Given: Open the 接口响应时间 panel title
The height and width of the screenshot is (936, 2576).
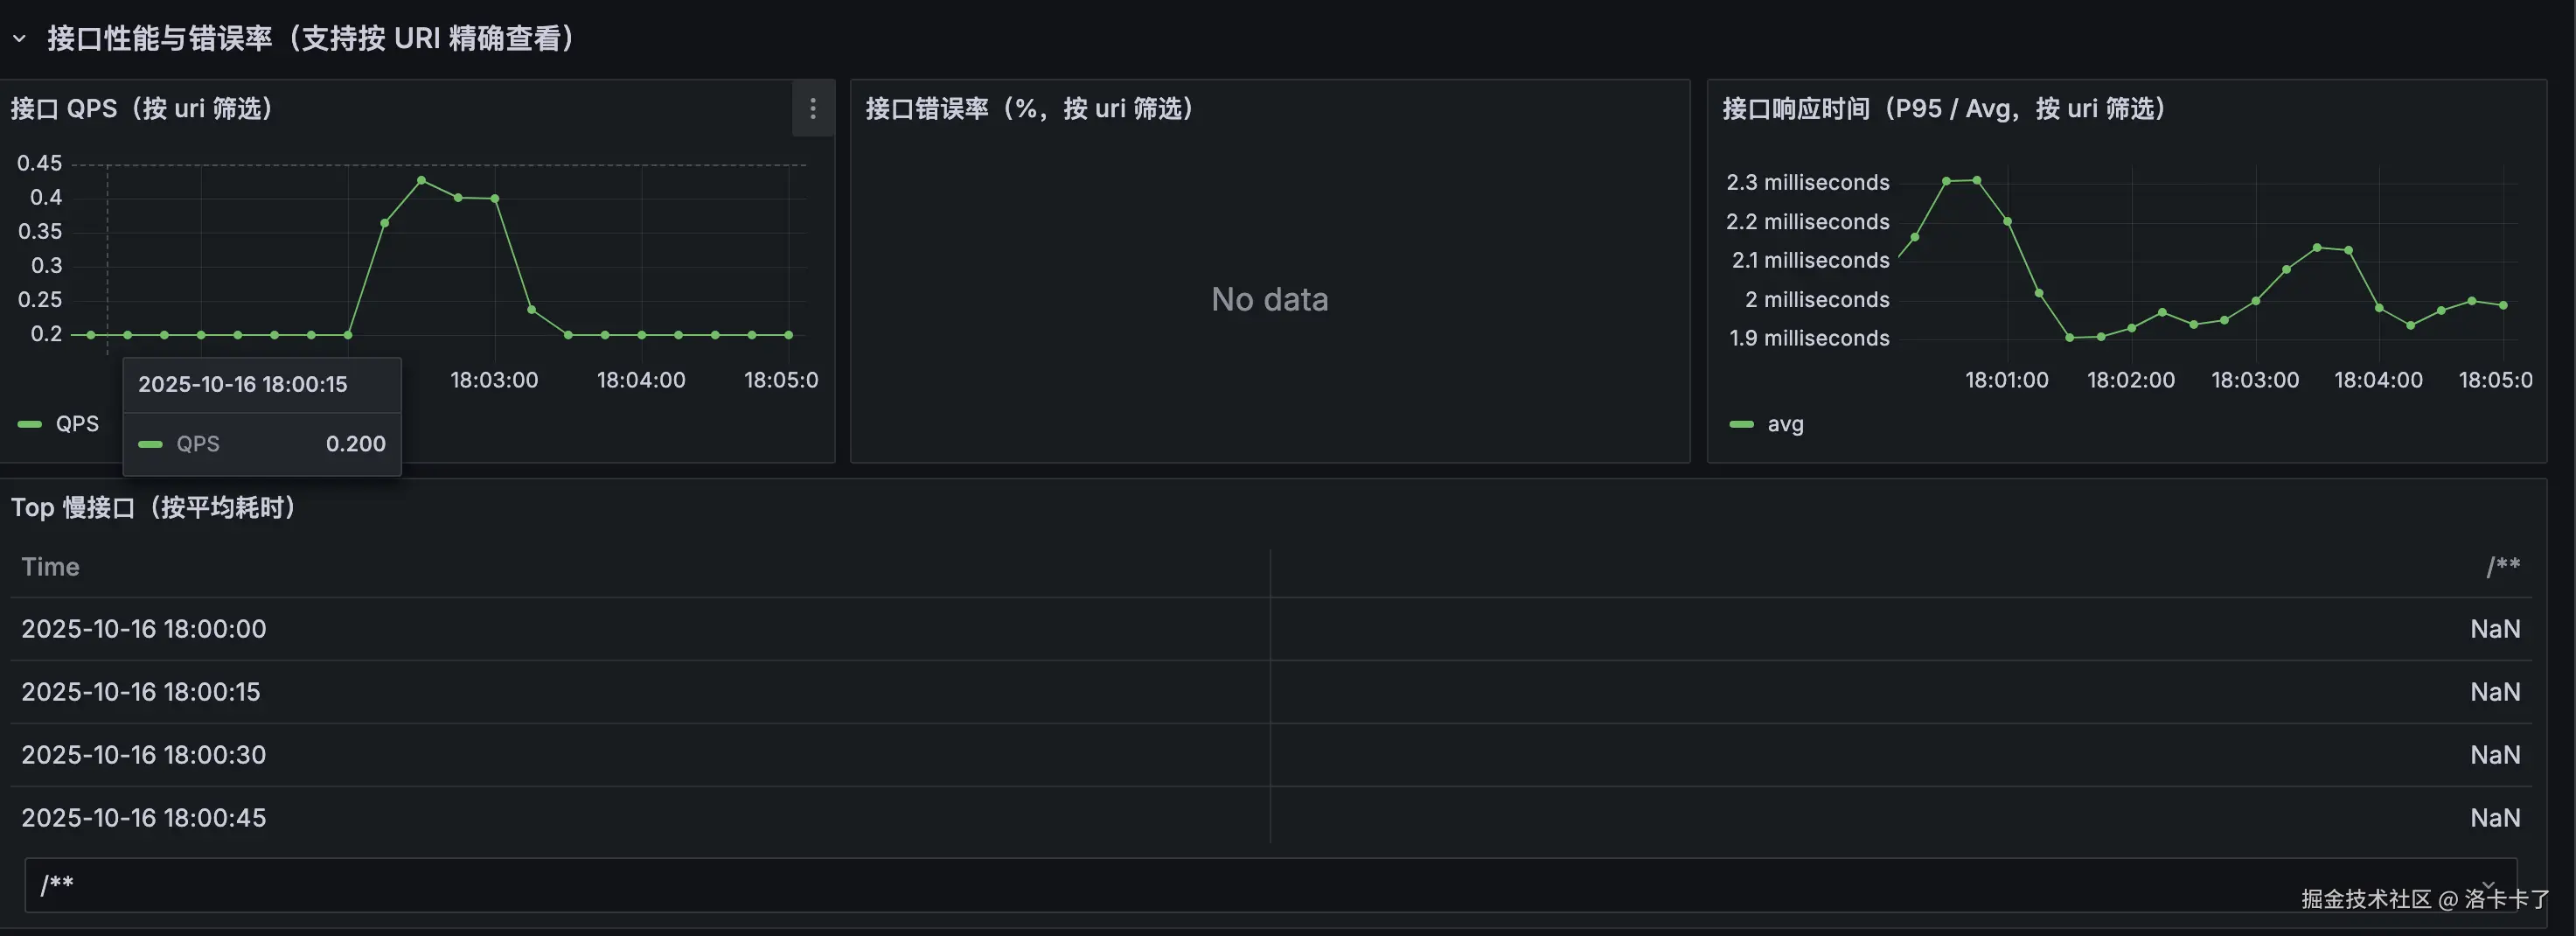Looking at the screenshot, I should click(1943, 108).
